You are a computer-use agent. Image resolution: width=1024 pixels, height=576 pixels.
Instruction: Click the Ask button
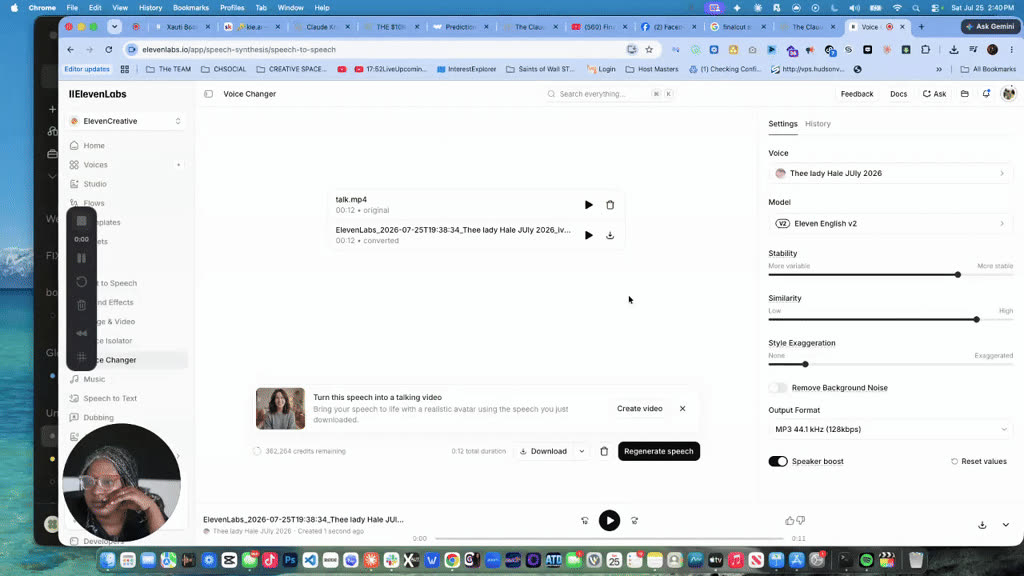click(934, 94)
